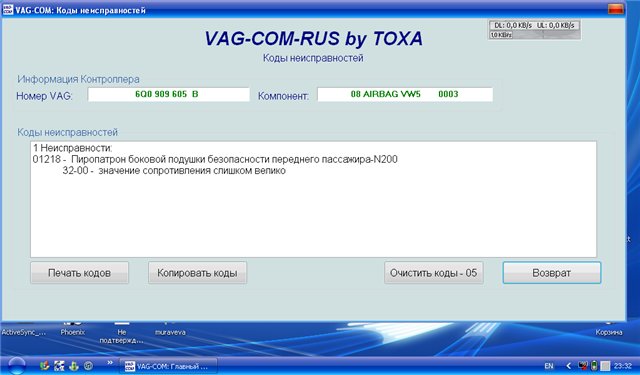This screenshot has width=640, height=375.
Task: Open EN language indicator in taskbar
Action: point(549,366)
